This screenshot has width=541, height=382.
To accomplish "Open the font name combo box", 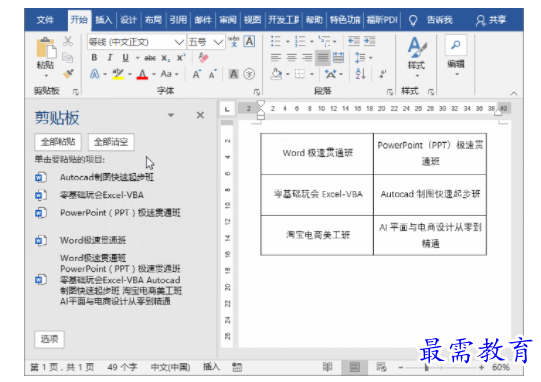I will coord(136,42).
